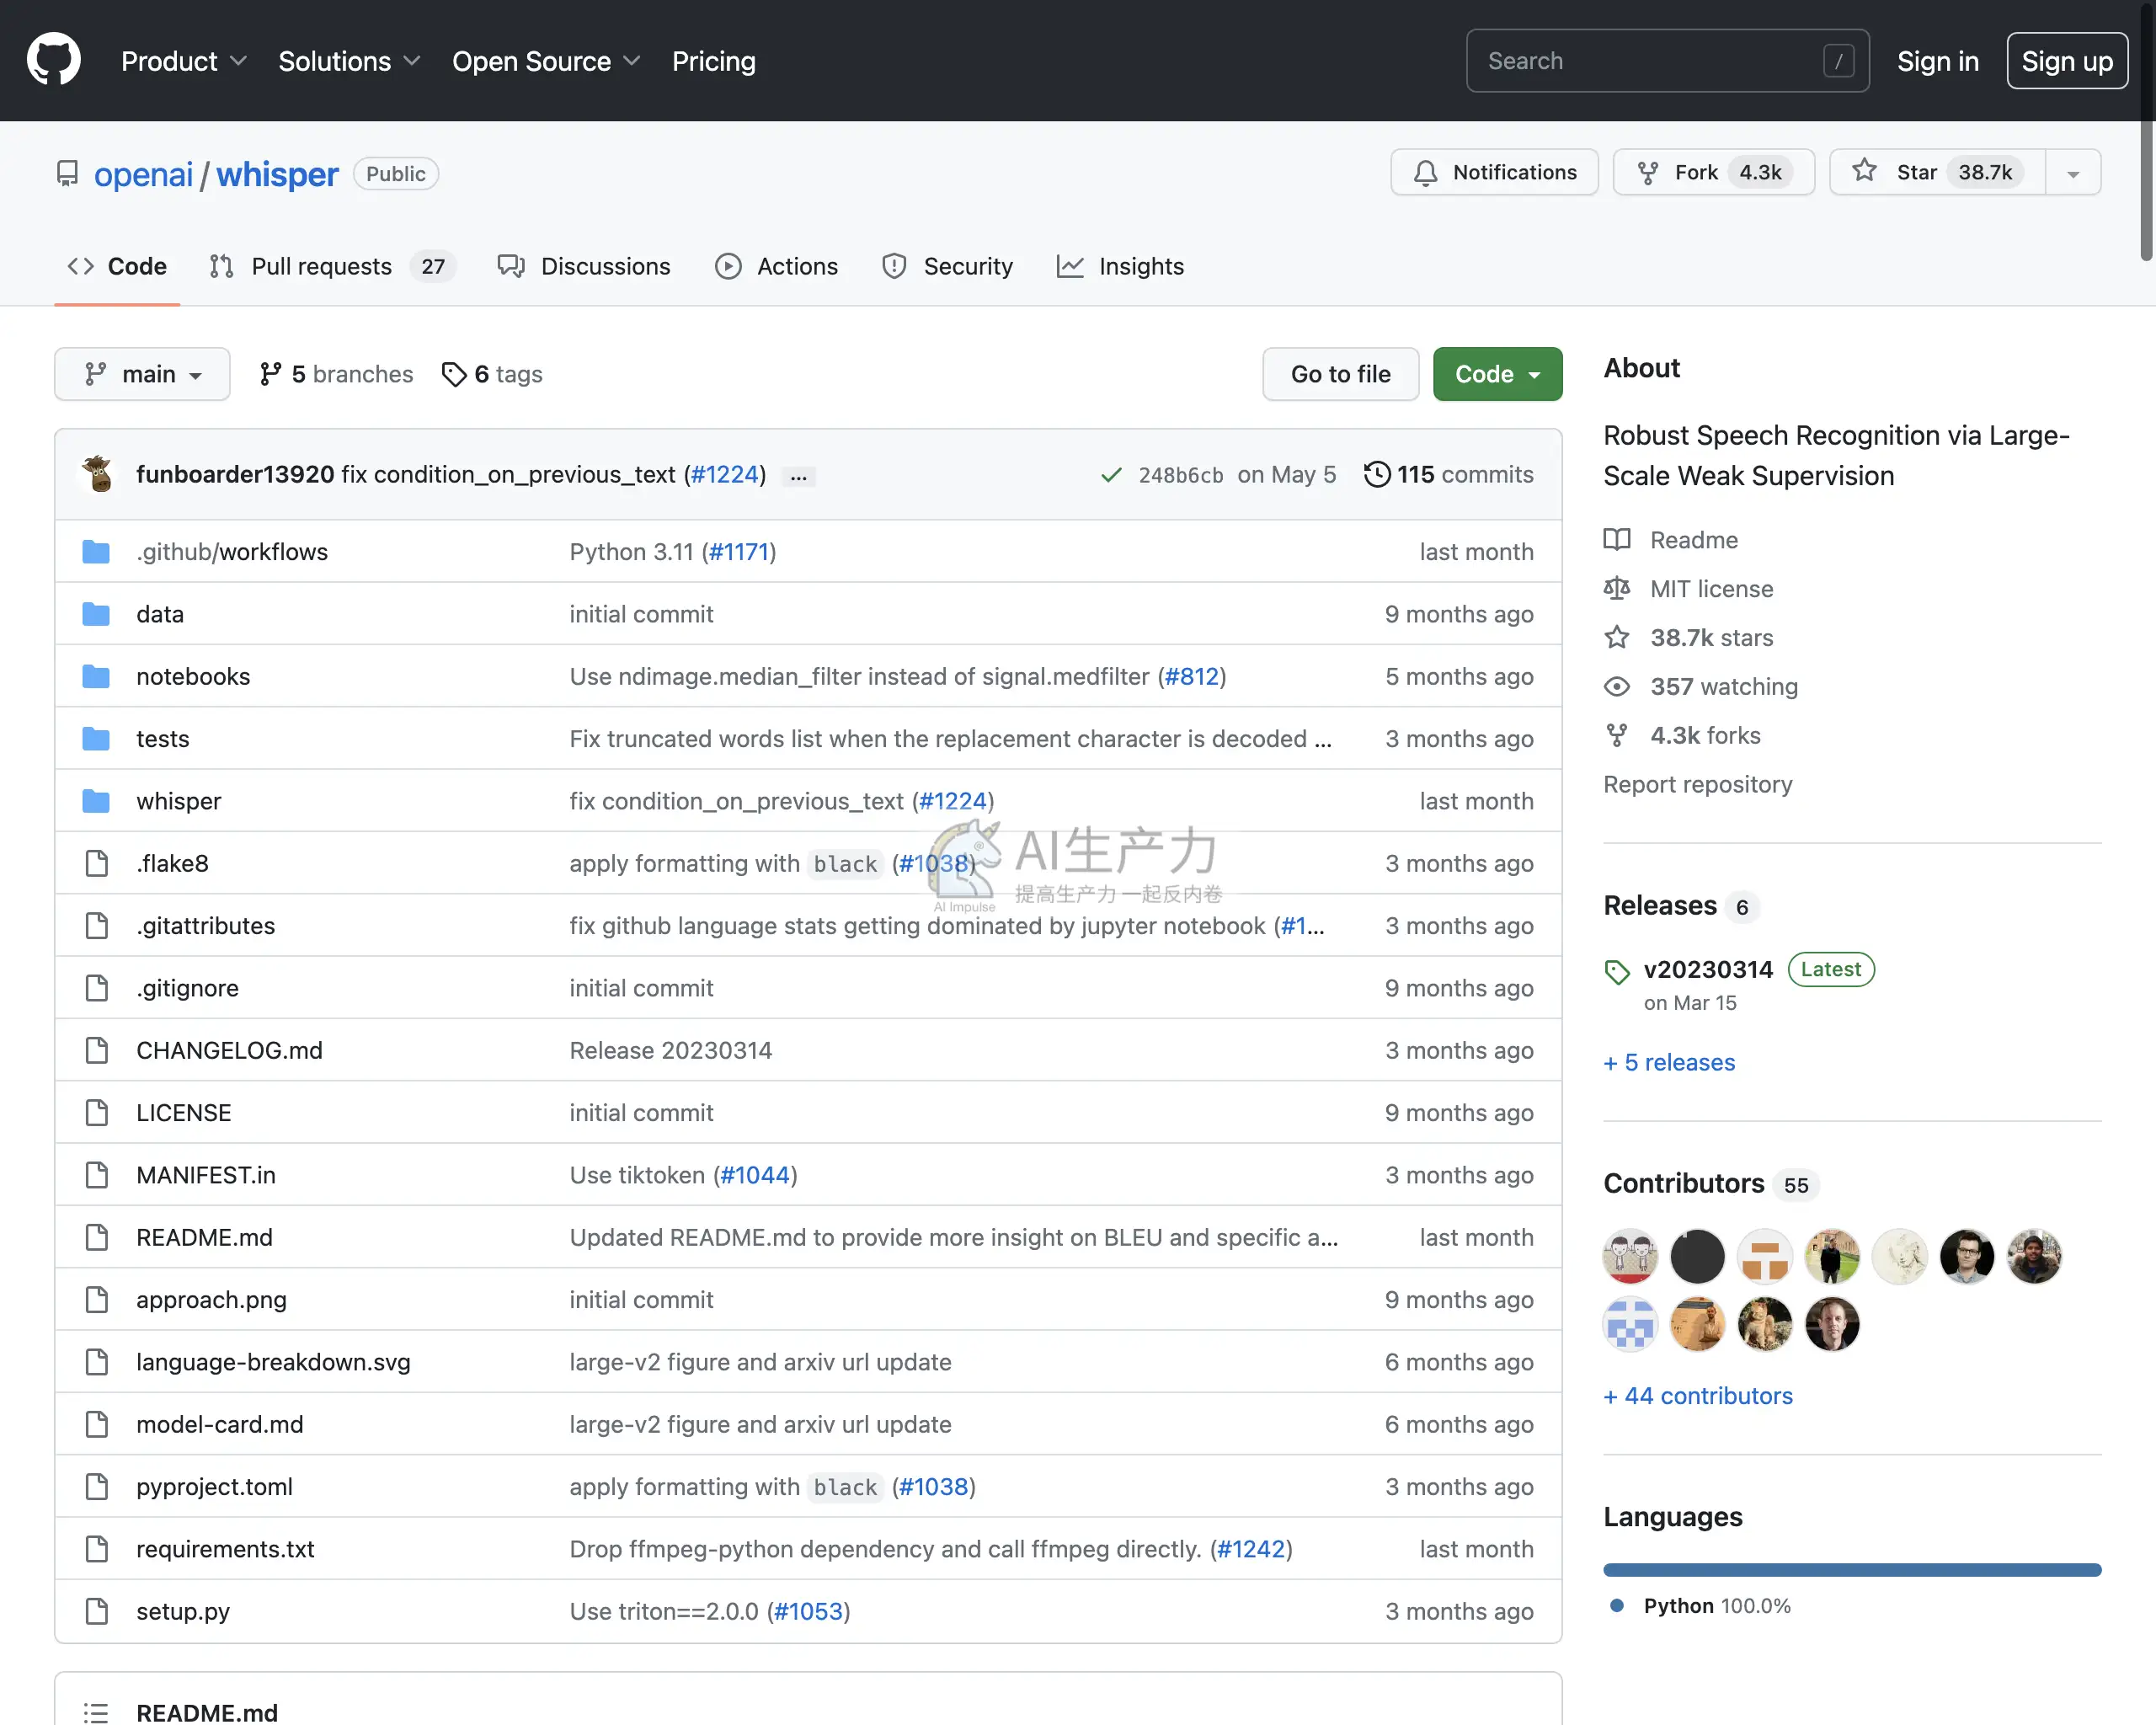2156x1725 pixels.
Task: Open the Actions tab
Action: [777, 266]
